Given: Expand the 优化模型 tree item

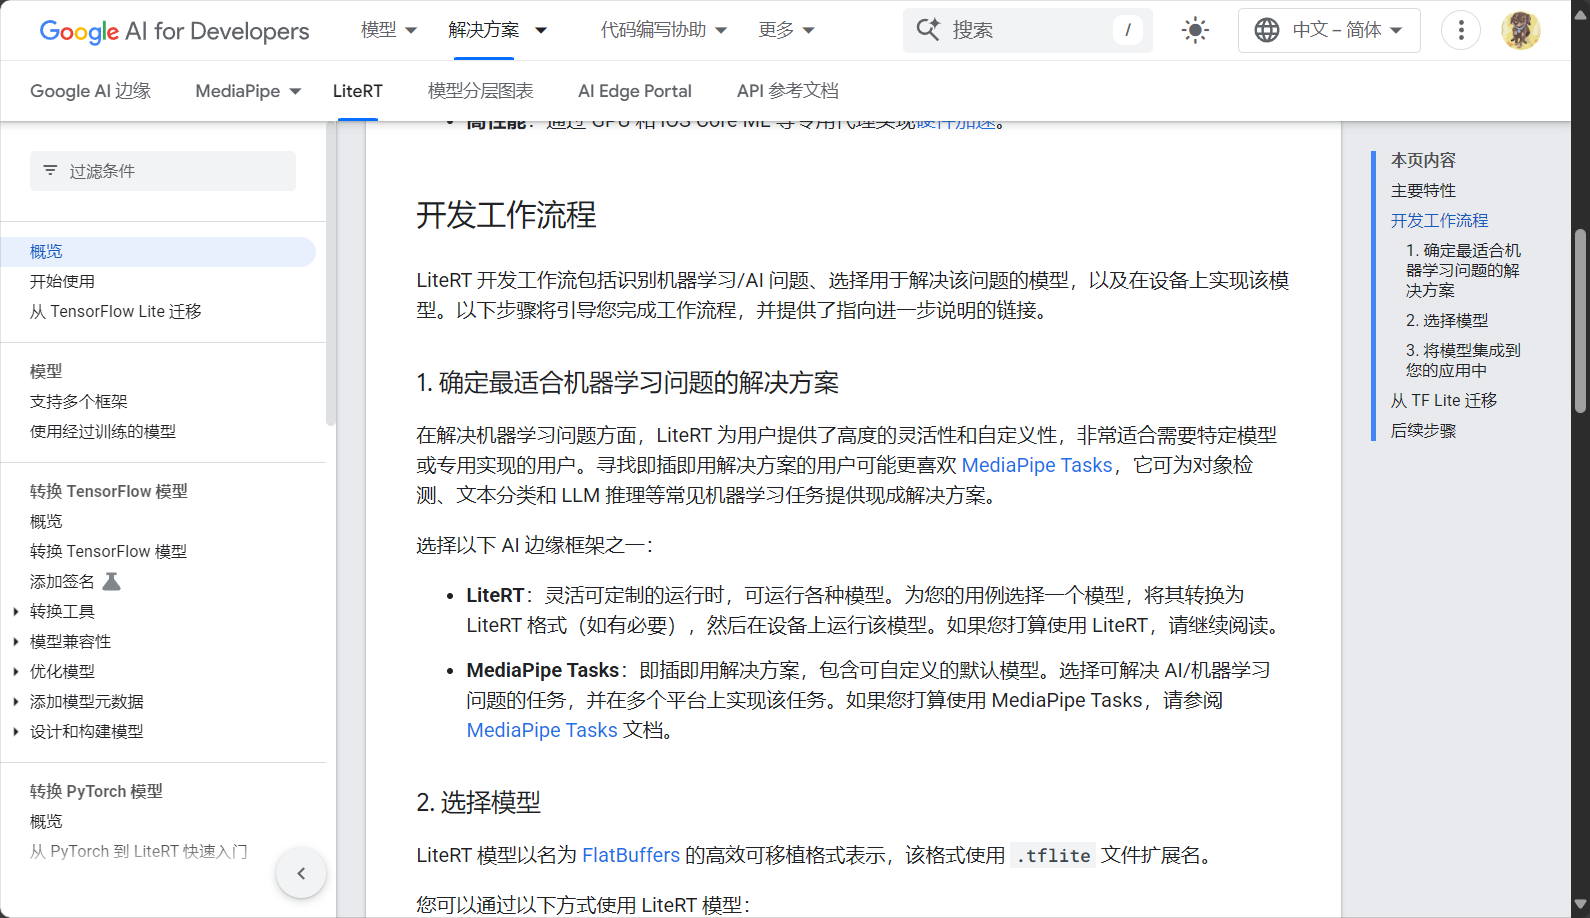Looking at the screenshot, I should click(x=16, y=671).
